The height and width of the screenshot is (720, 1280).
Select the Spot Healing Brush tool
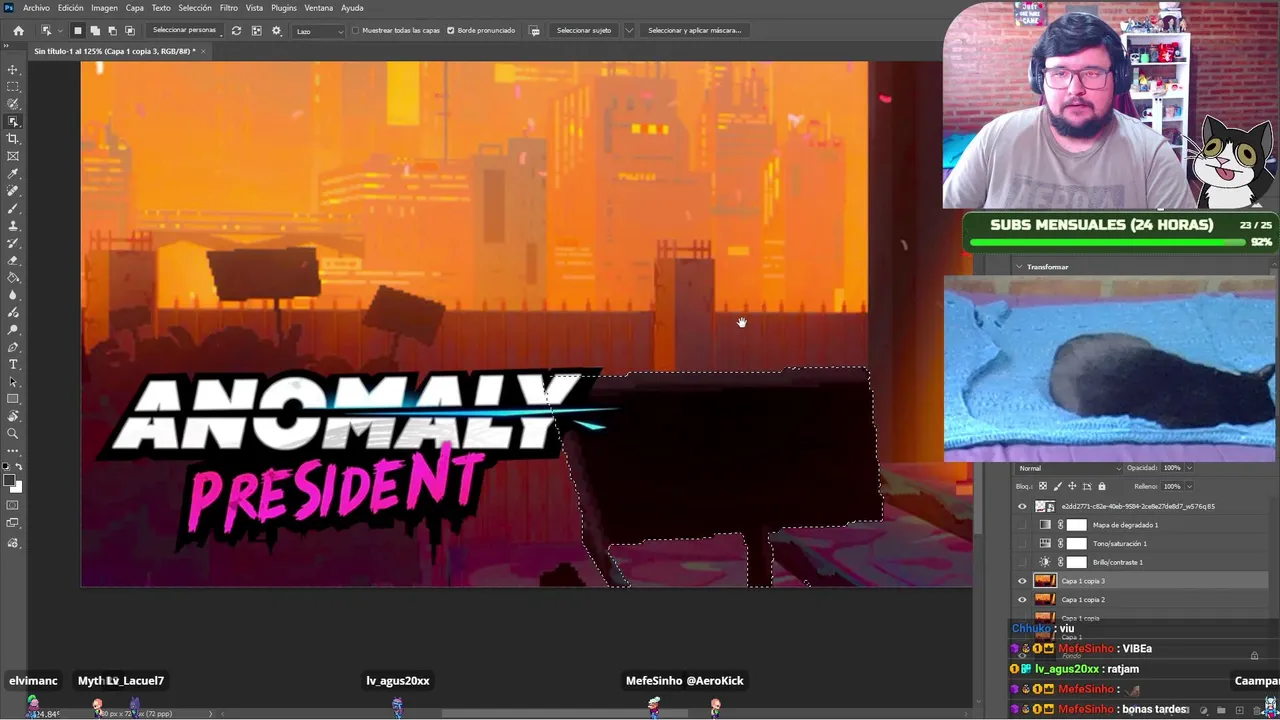pyautogui.click(x=13, y=191)
